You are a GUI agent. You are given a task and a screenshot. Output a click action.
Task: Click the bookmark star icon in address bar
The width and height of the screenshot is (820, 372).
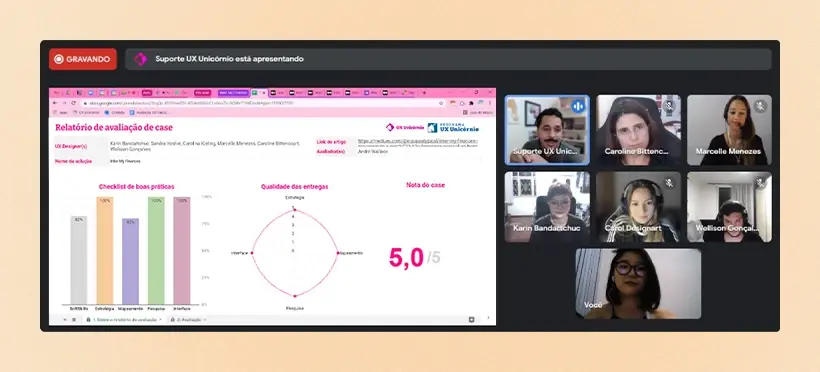pyautogui.click(x=441, y=103)
